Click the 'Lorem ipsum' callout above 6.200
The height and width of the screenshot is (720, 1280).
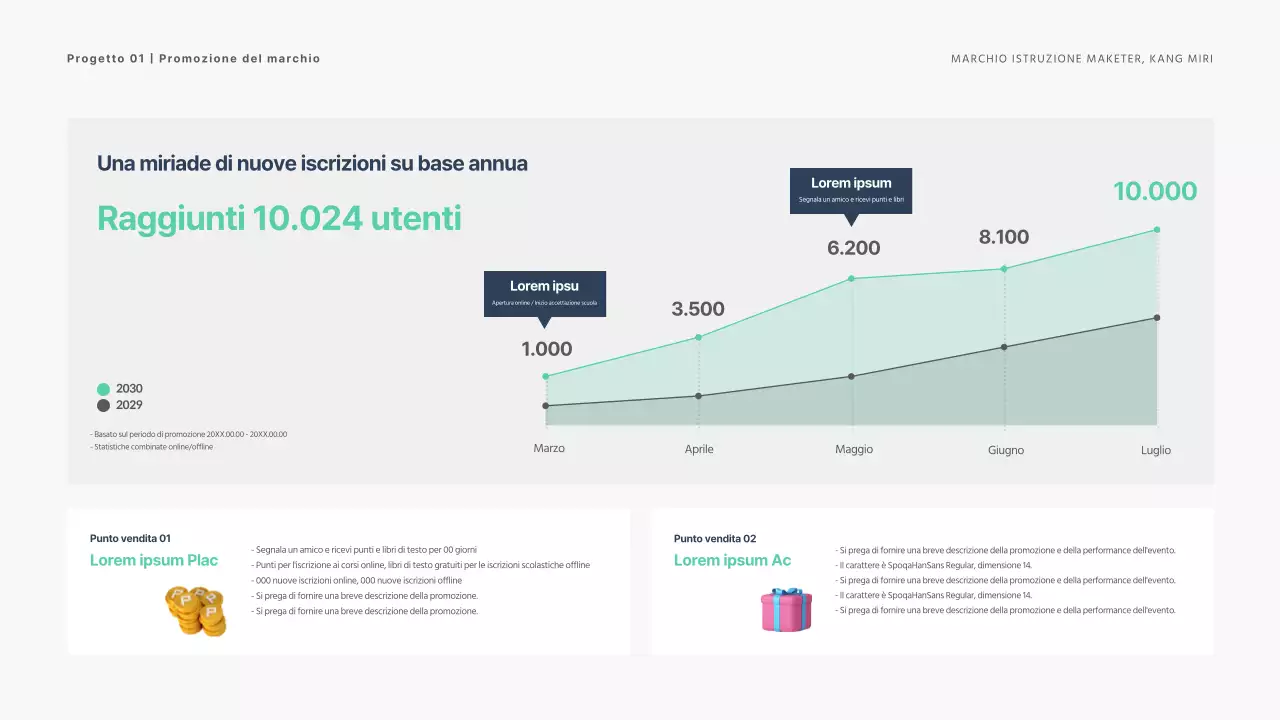click(851, 190)
